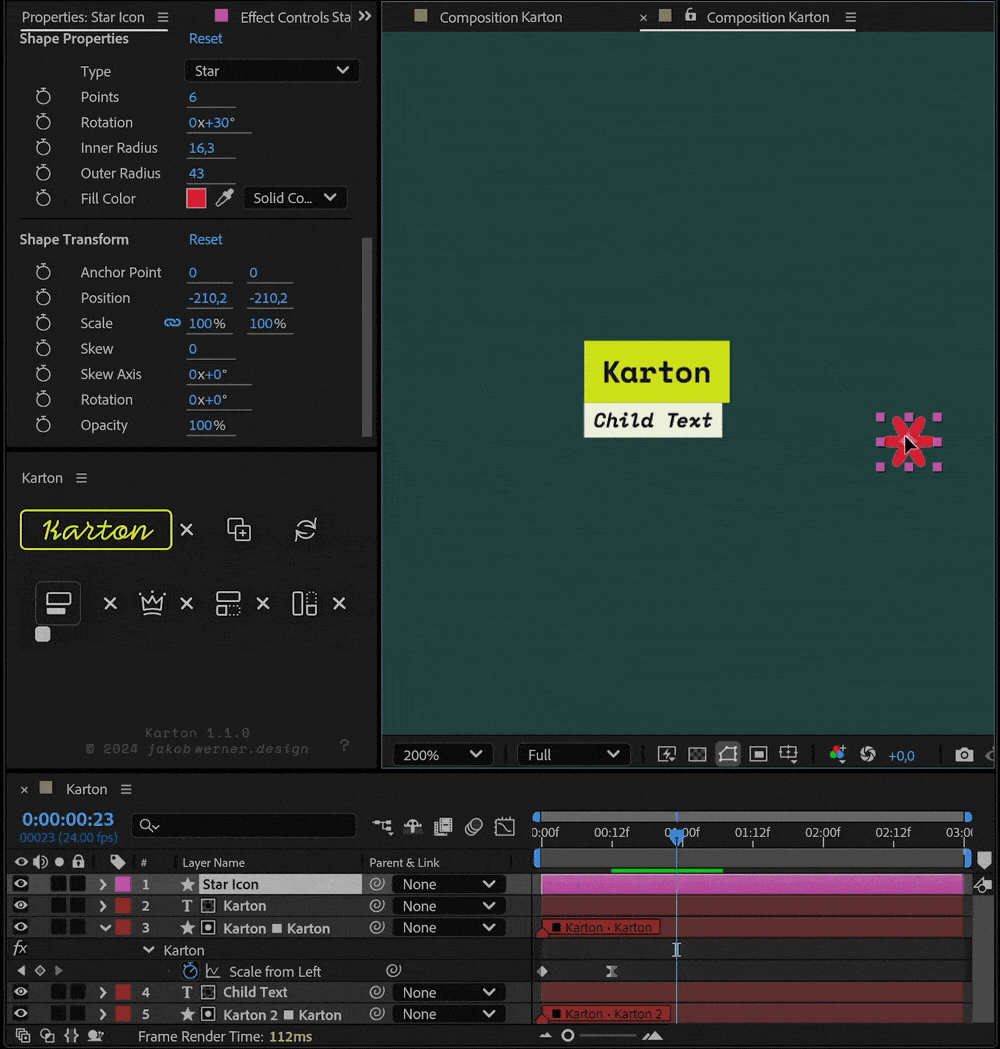Open the red Fill Color swatch
This screenshot has height=1049, width=1000.
pyautogui.click(x=195, y=197)
